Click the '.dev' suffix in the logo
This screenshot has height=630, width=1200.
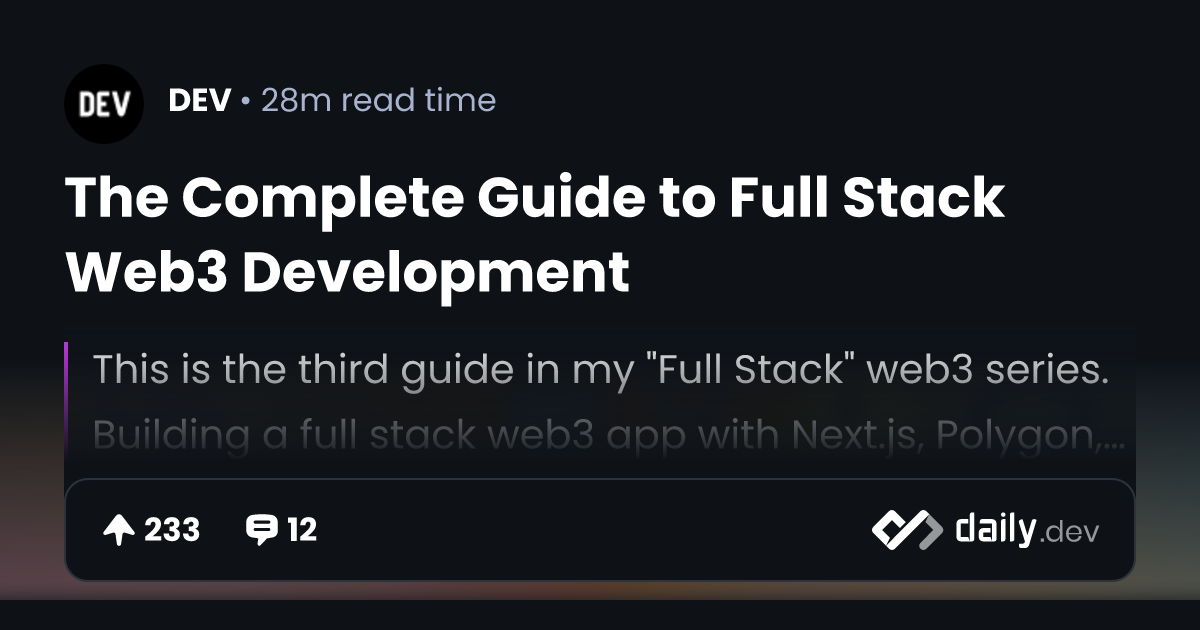[x=1070, y=533]
